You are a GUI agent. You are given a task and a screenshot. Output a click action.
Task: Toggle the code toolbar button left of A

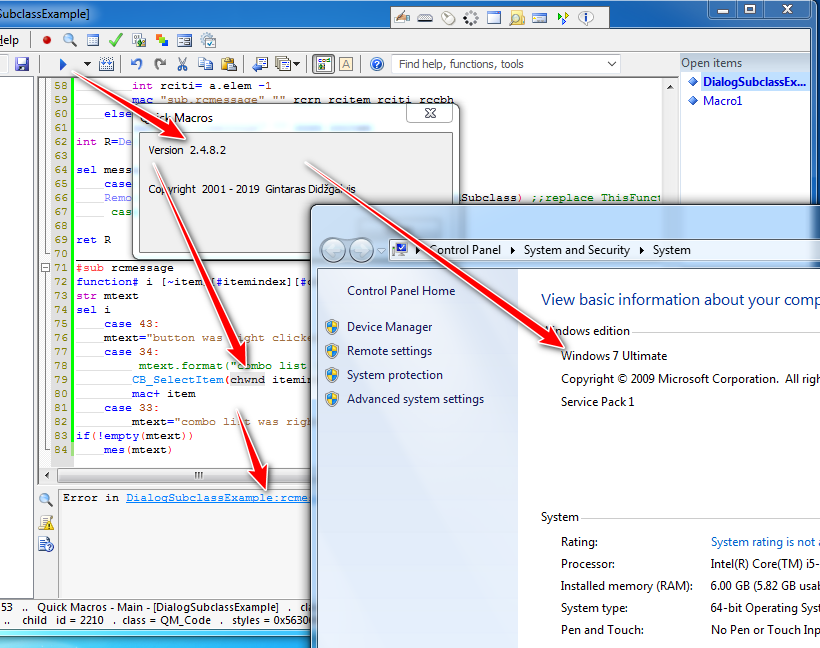coord(323,64)
